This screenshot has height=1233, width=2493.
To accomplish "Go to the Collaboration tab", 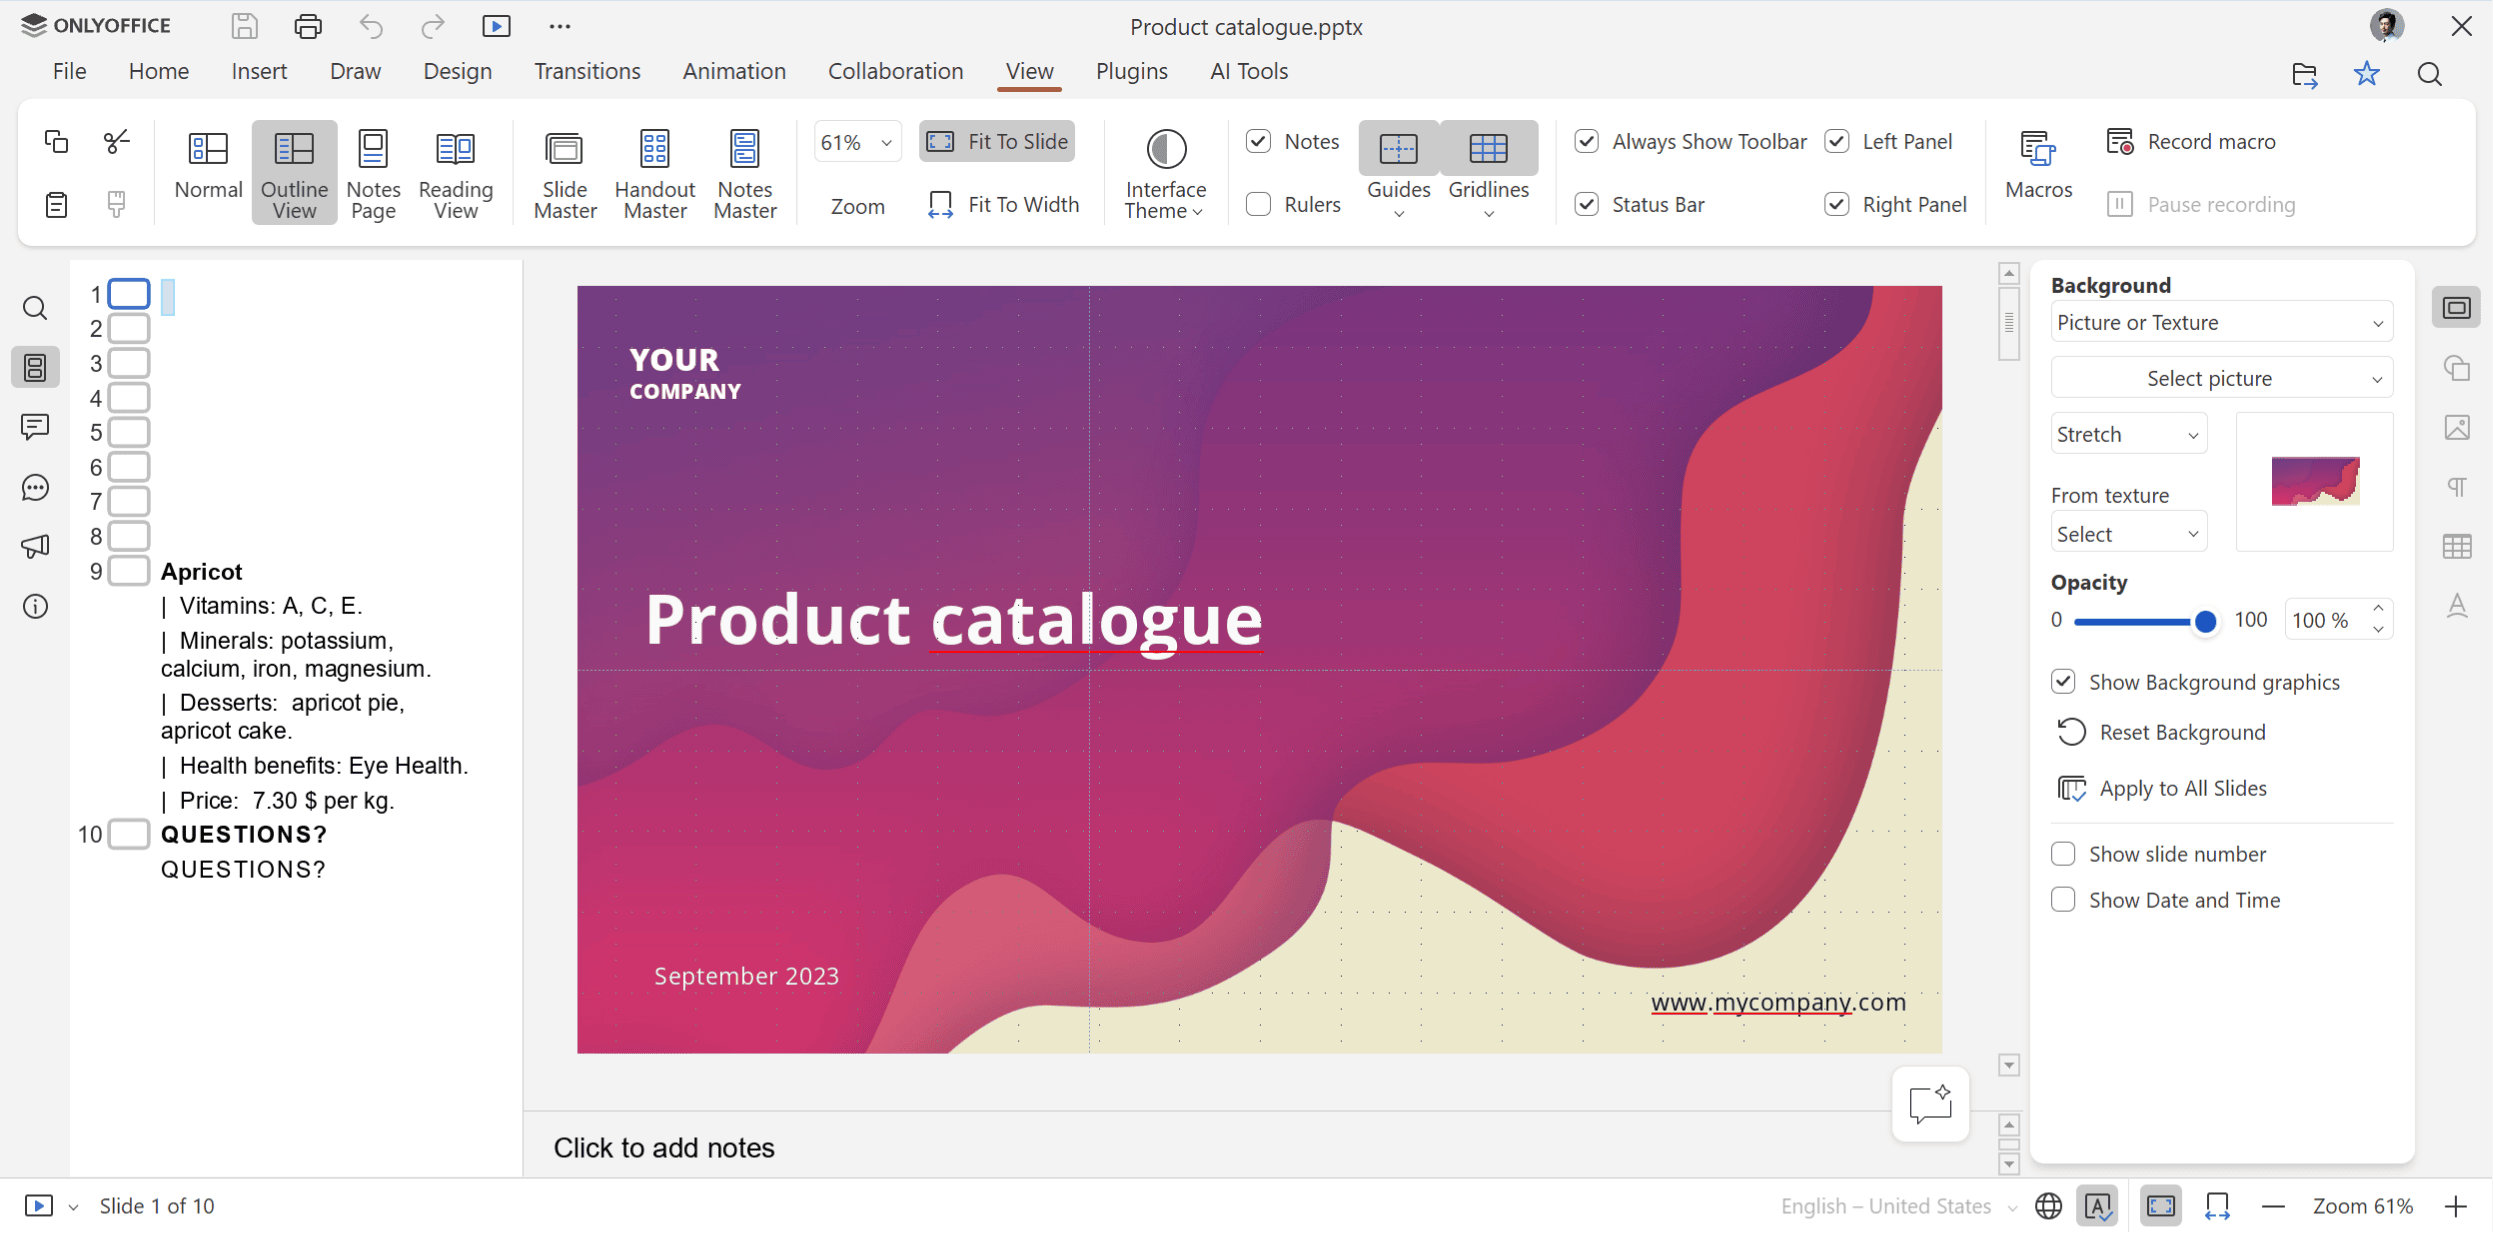I will click(895, 71).
